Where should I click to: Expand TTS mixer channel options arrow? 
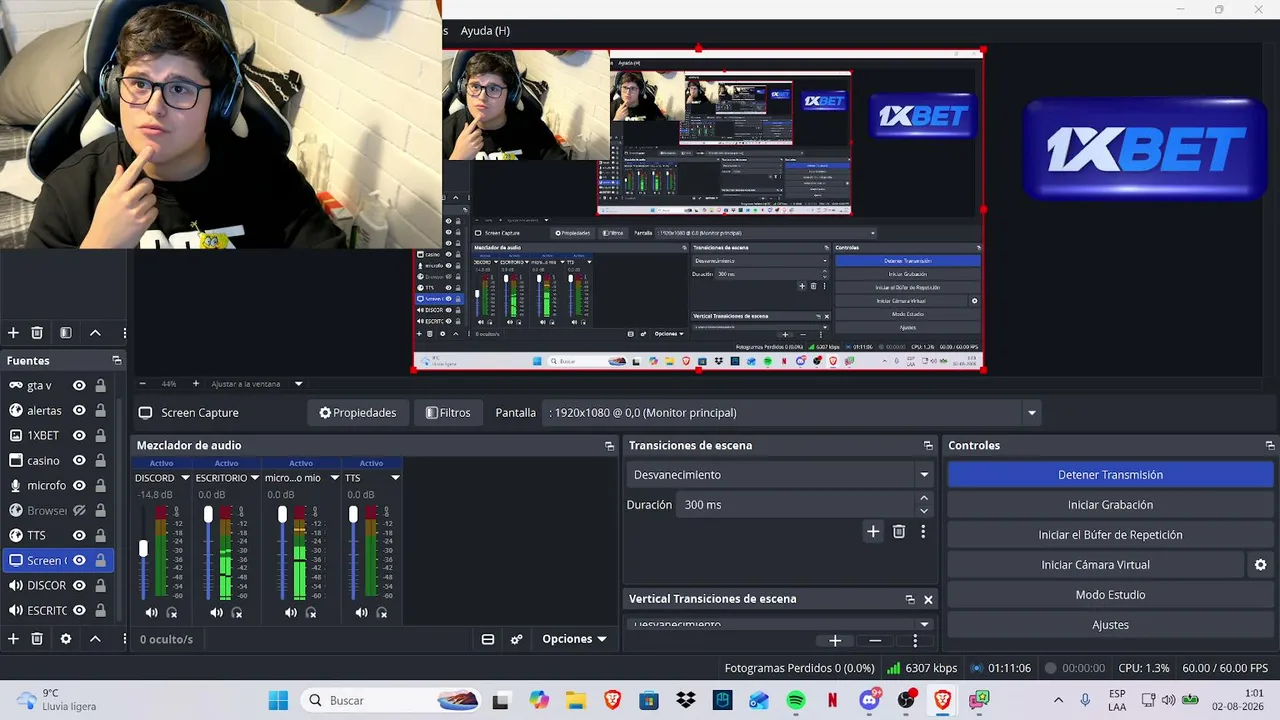pos(395,478)
